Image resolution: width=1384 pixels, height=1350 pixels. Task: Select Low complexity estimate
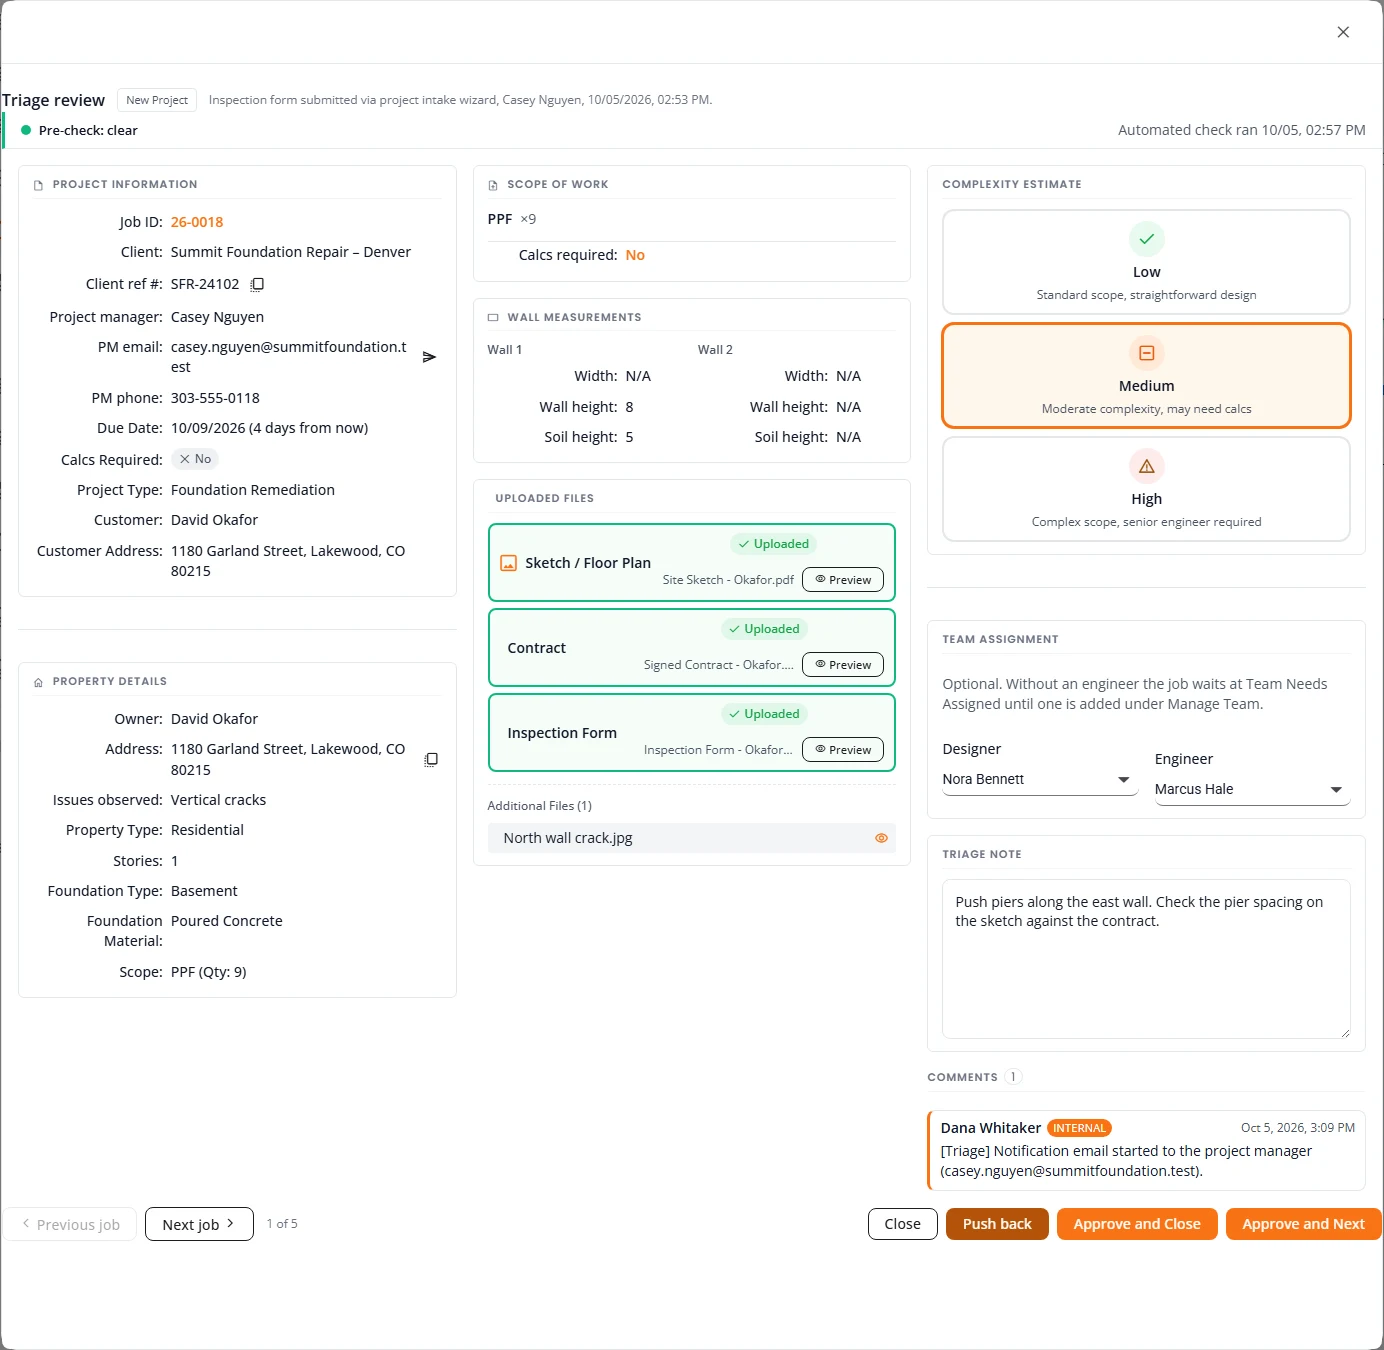1146,262
